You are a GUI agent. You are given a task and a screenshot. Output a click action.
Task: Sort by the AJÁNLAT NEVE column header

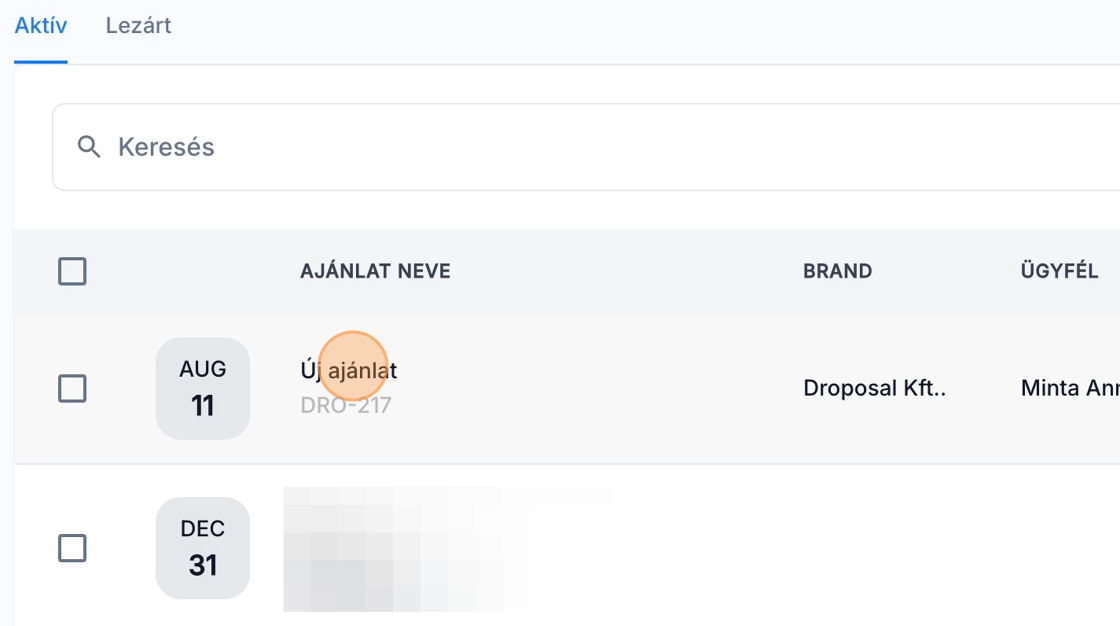(x=375, y=271)
